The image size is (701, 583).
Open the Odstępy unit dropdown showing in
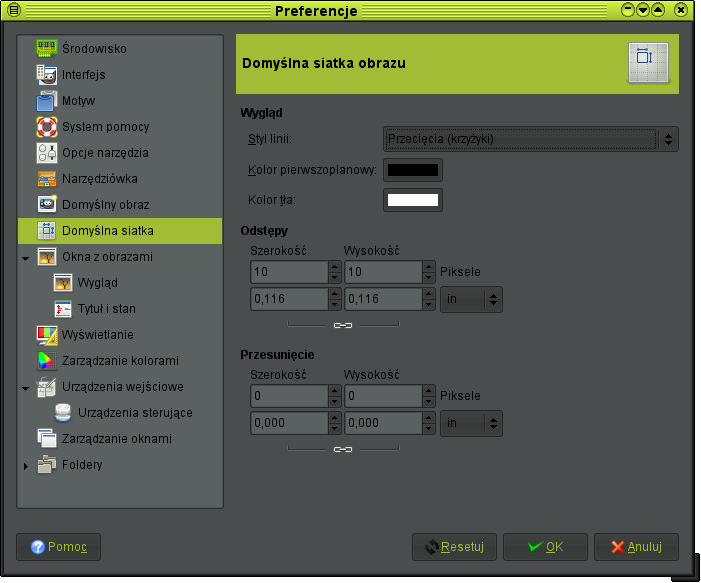point(471,298)
